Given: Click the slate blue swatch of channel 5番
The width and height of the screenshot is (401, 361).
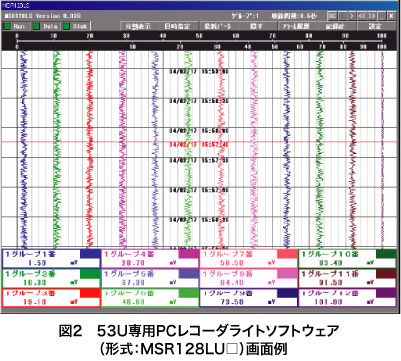Looking at the screenshot, I should tap(188, 274).
